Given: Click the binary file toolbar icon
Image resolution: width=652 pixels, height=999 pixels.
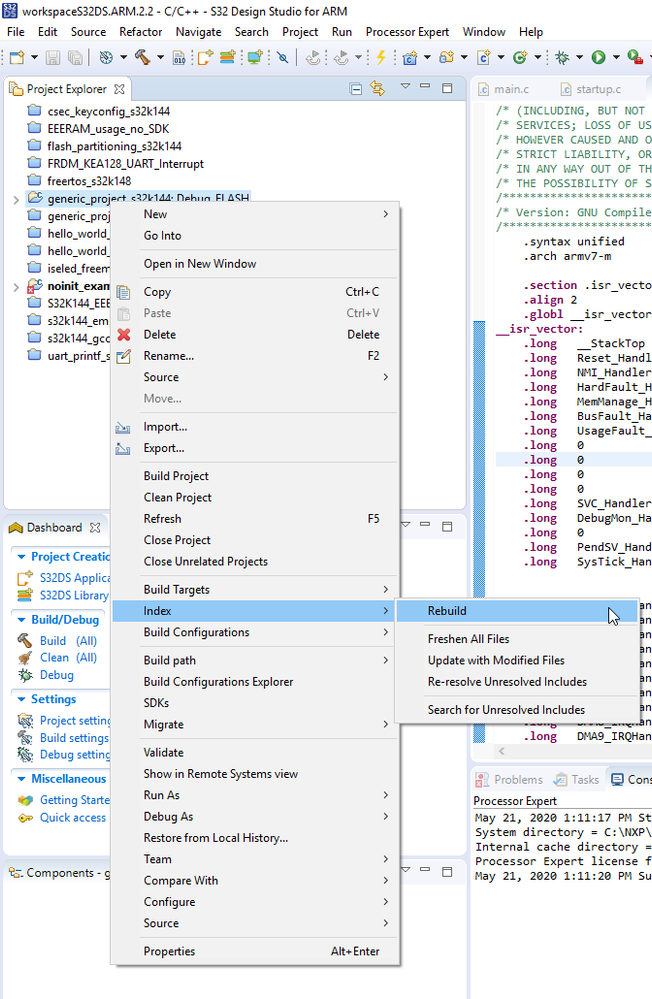Looking at the screenshot, I should (179, 57).
